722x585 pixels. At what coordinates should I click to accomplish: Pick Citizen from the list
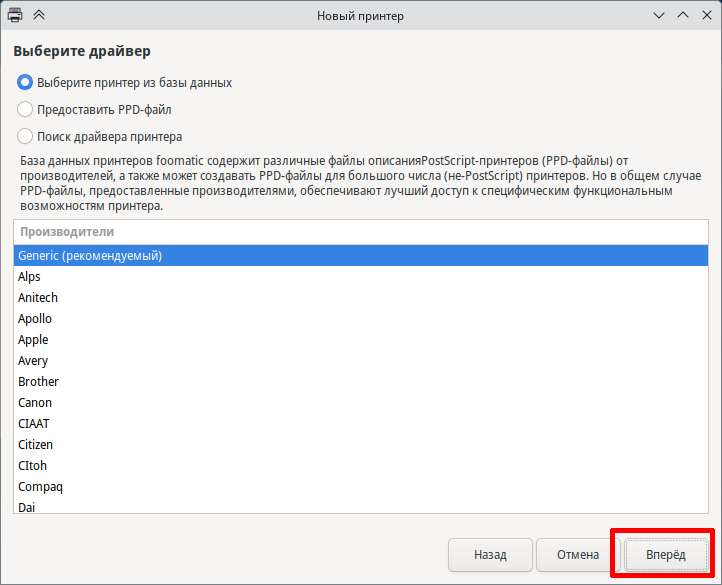[361, 445]
